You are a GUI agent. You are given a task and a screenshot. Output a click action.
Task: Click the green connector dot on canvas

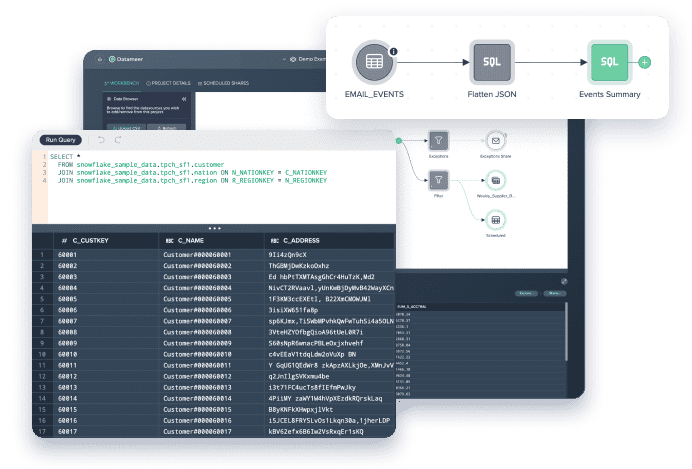pyautogui.click(x=399, y=141)
